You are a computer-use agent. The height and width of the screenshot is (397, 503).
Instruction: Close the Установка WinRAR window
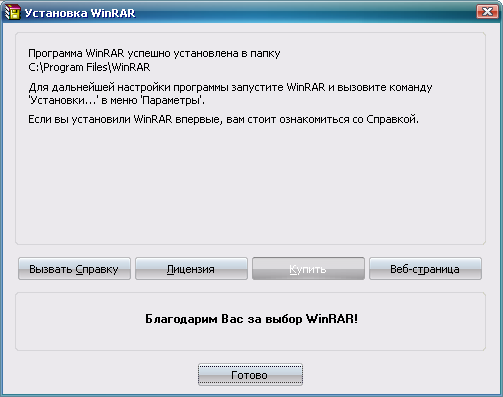[x=487, y=12]
